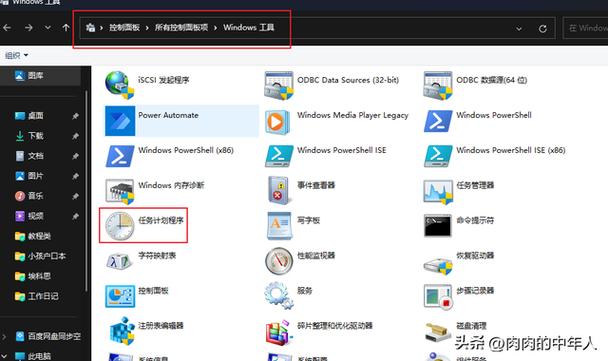Click 所有控制面板项 in the breadcrumb

pos(181,28)
